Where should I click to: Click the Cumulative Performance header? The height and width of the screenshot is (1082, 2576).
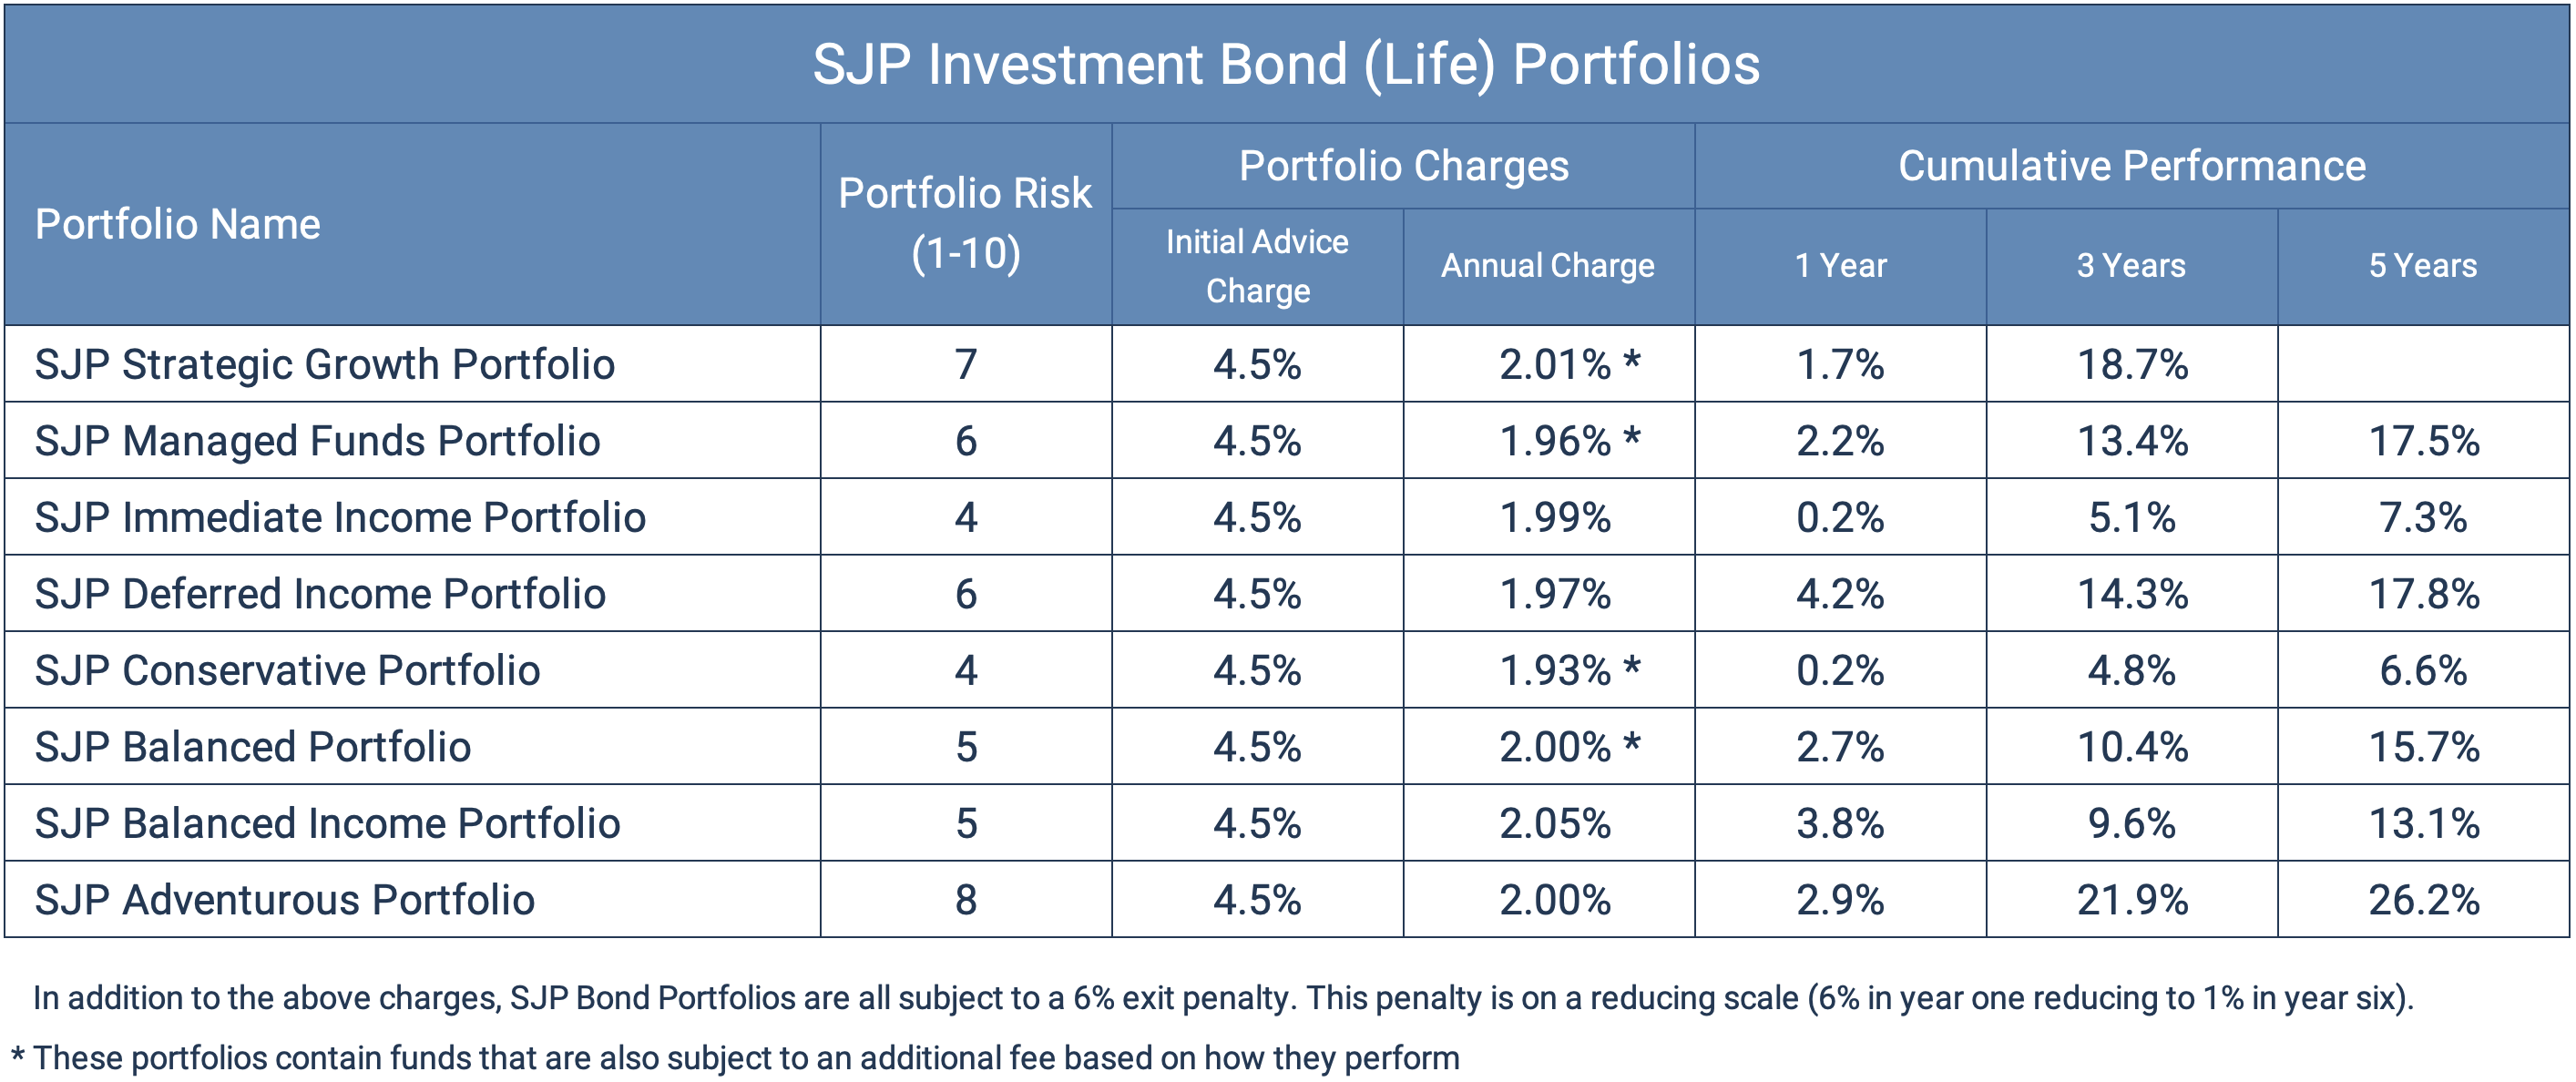2131,166
